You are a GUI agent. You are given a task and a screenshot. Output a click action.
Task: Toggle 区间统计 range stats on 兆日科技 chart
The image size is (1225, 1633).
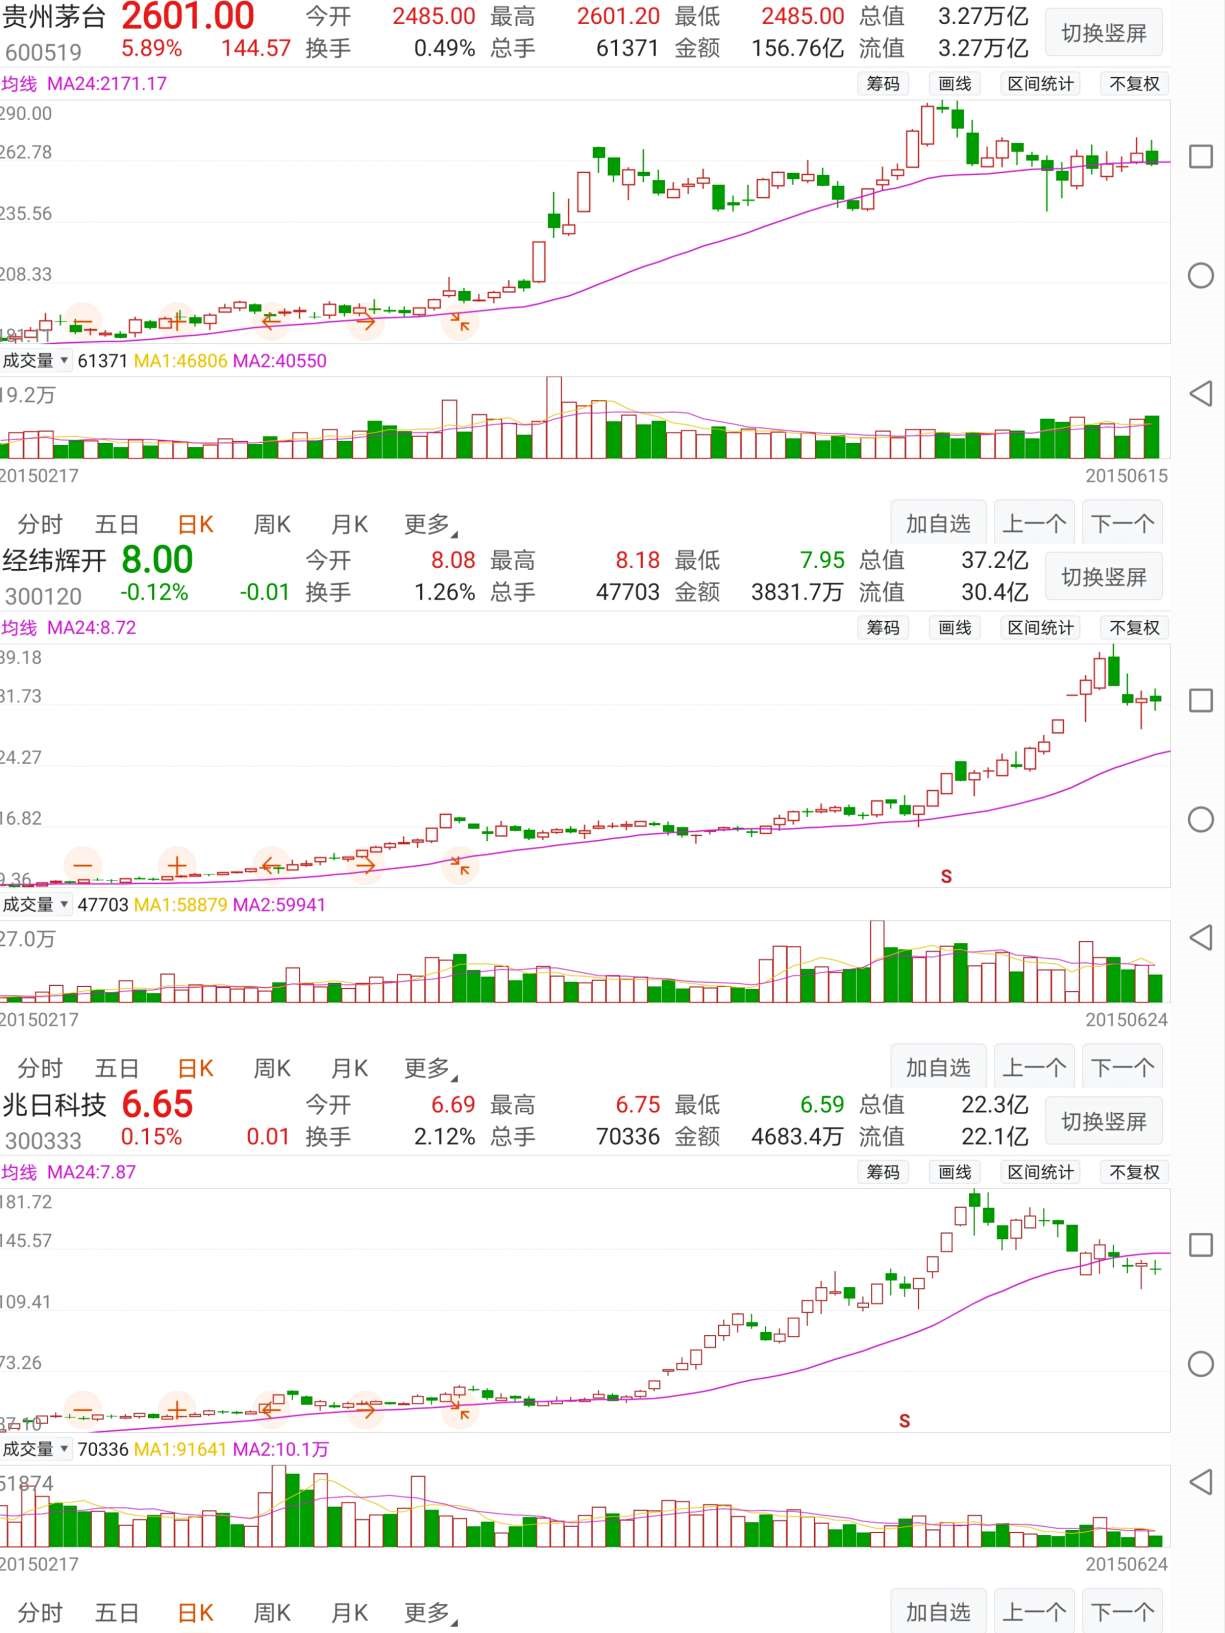(1041, 1172)
